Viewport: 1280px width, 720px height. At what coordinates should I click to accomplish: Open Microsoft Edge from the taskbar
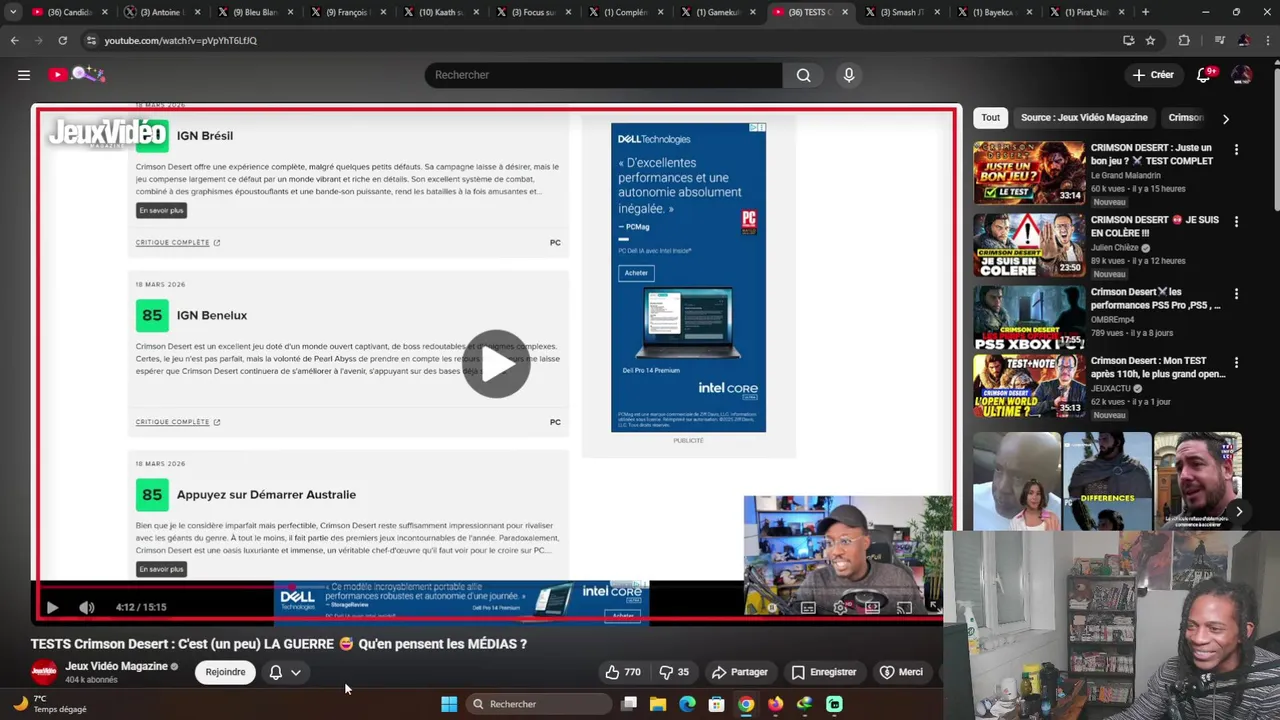687,704
